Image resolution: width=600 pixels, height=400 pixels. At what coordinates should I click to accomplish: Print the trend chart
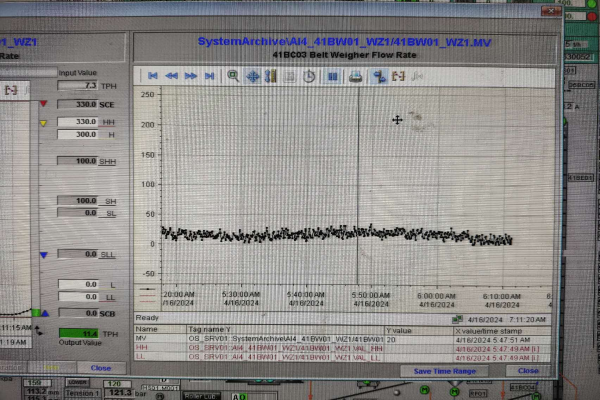click(x=355, y=77)
